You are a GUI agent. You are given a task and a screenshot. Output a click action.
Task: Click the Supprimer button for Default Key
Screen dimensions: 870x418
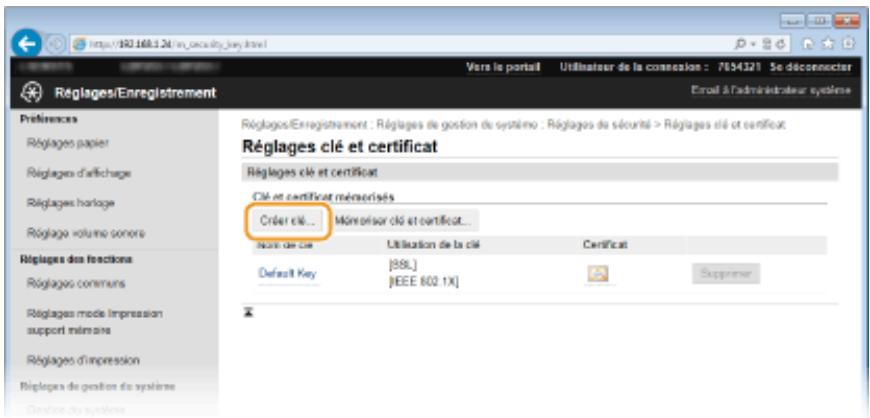pyautogui.click(x=726, y=274)
